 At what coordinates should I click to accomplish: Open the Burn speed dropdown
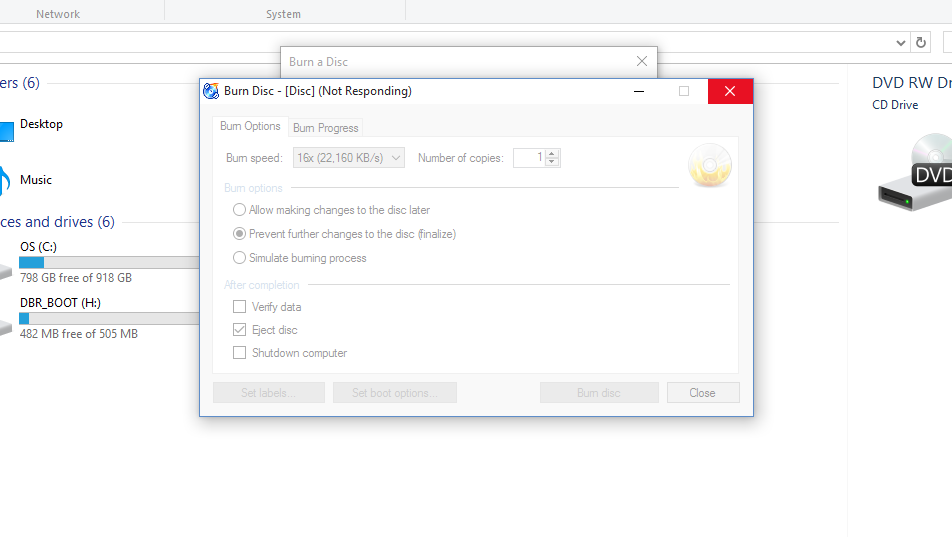click(348, 158)
